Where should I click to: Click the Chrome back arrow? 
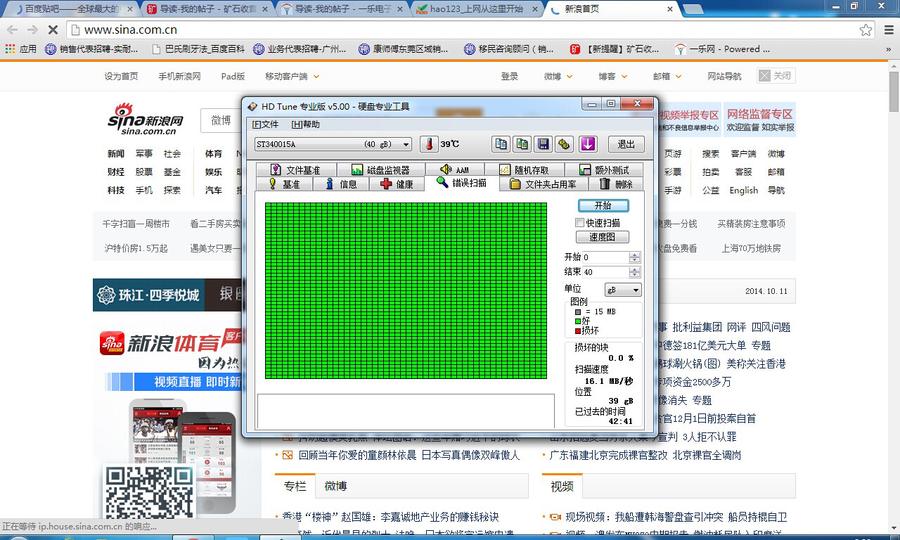[x=12, y=29]
